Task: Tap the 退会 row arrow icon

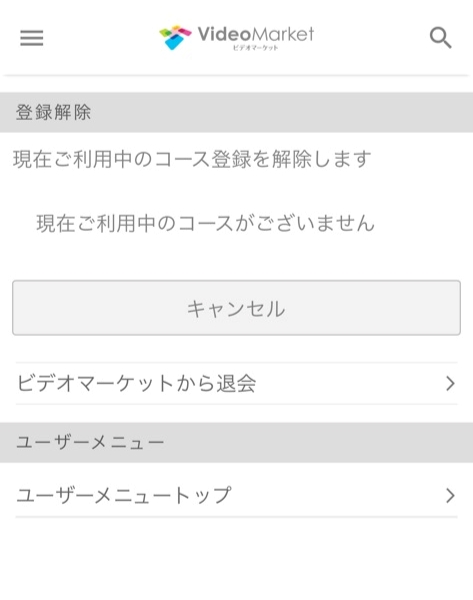Action: click(x=450, y=383)
